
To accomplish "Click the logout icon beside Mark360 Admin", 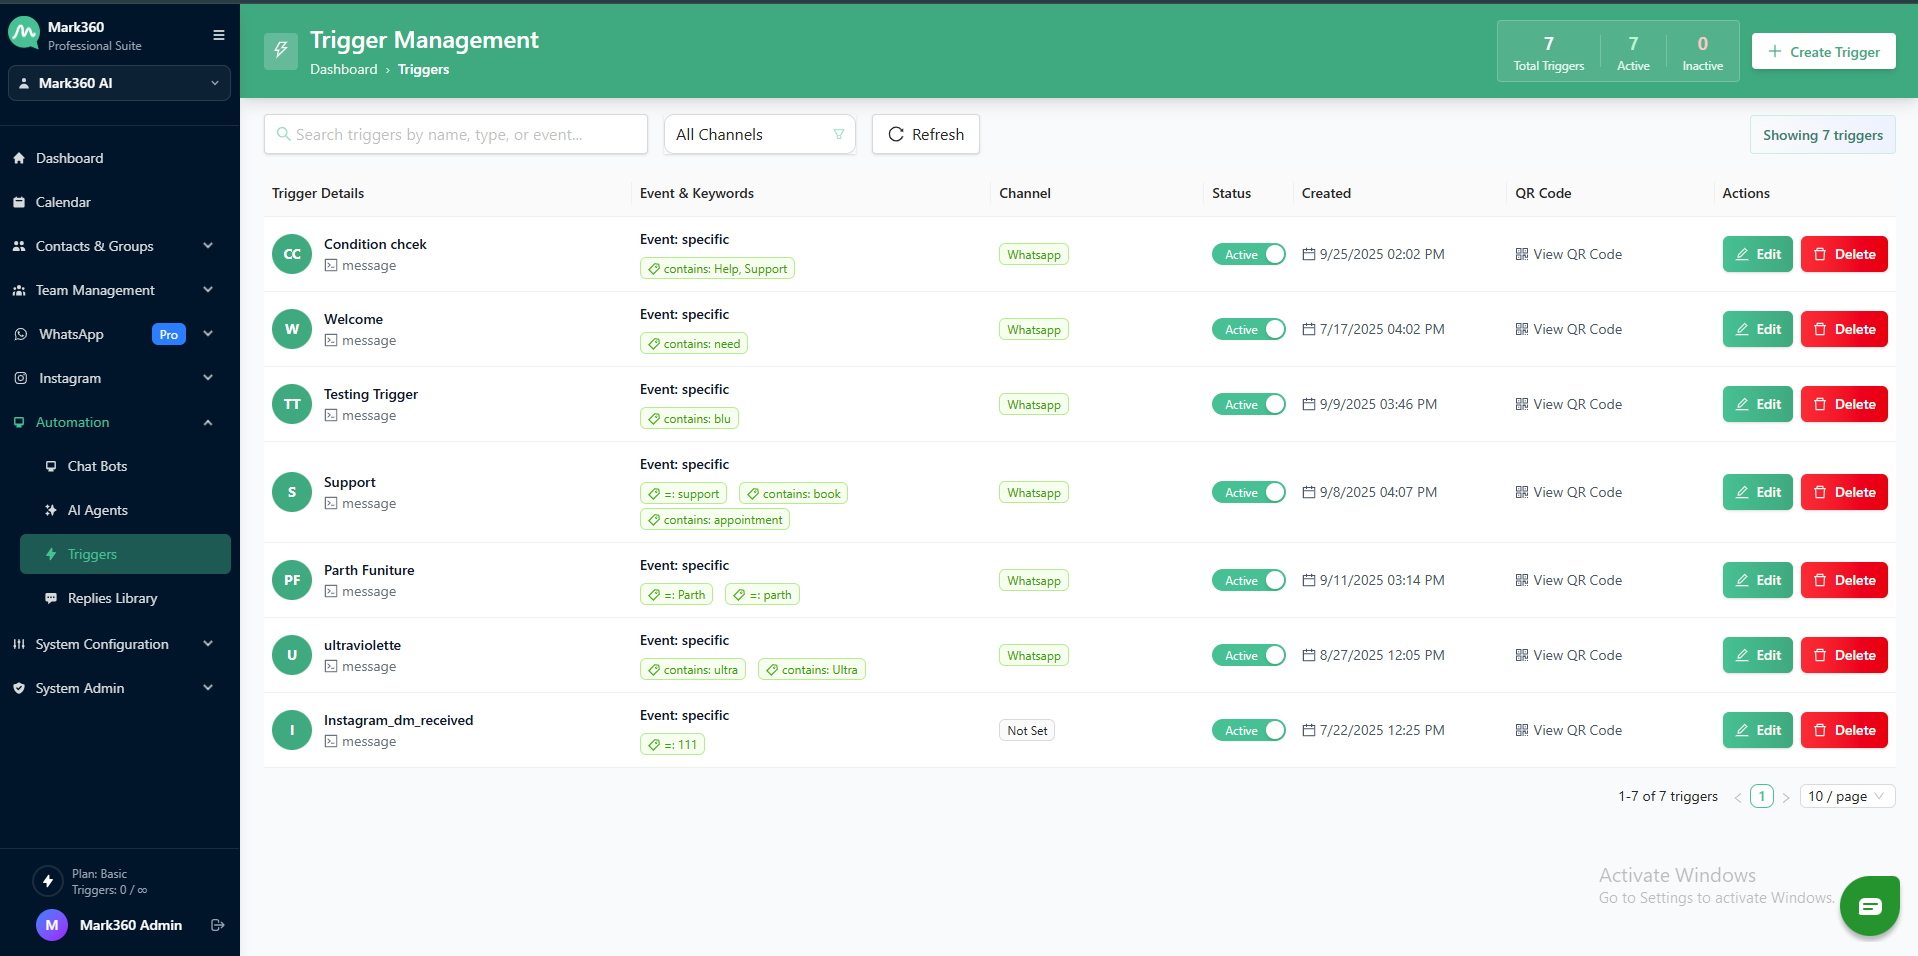I will tap(217, 925).
